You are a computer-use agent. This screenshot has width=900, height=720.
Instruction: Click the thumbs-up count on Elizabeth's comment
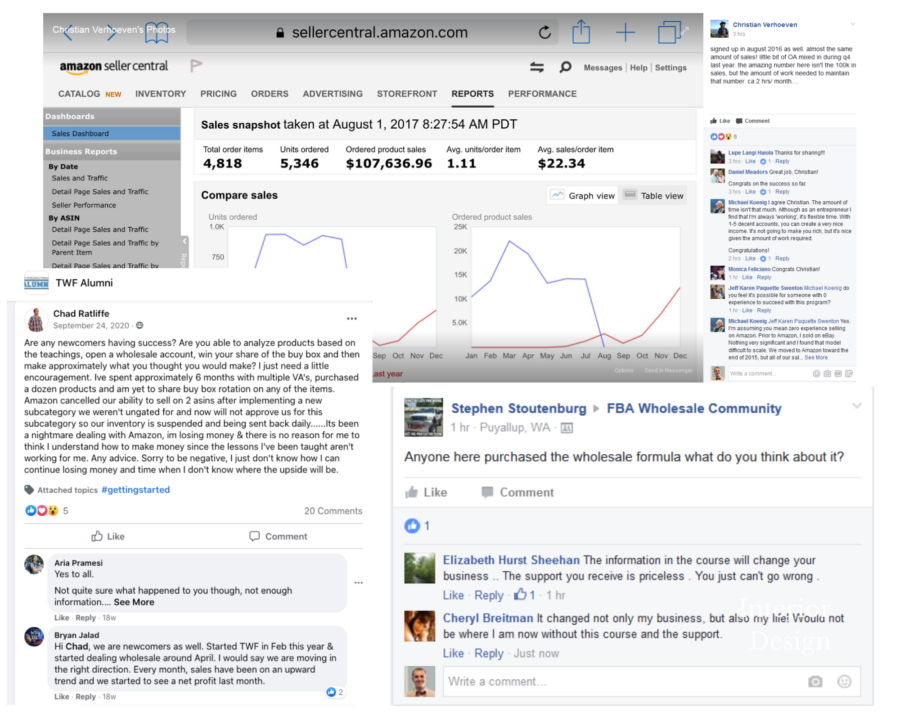click(525, 595)
